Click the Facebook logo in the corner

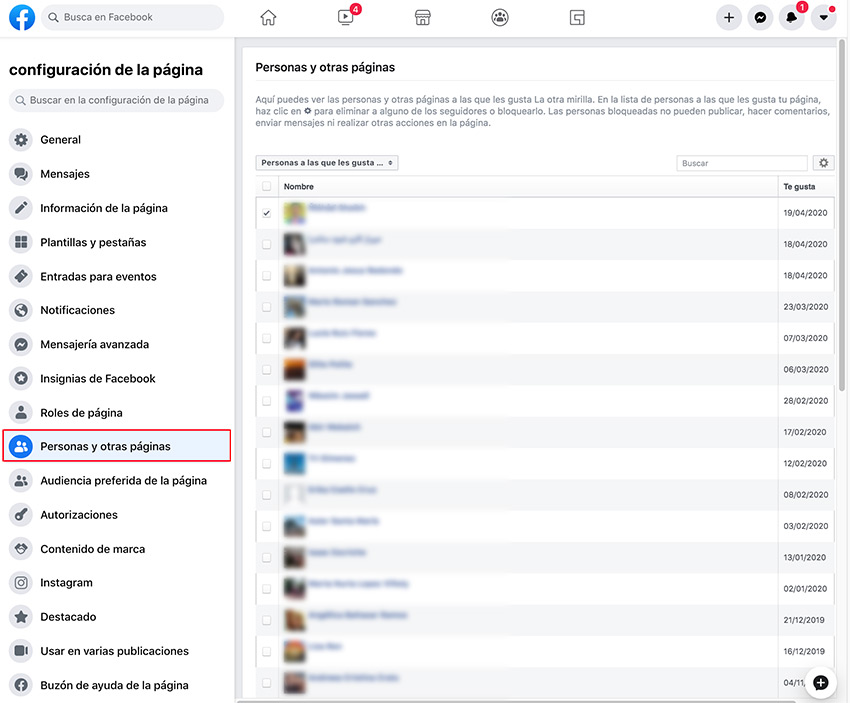(21, 17)
